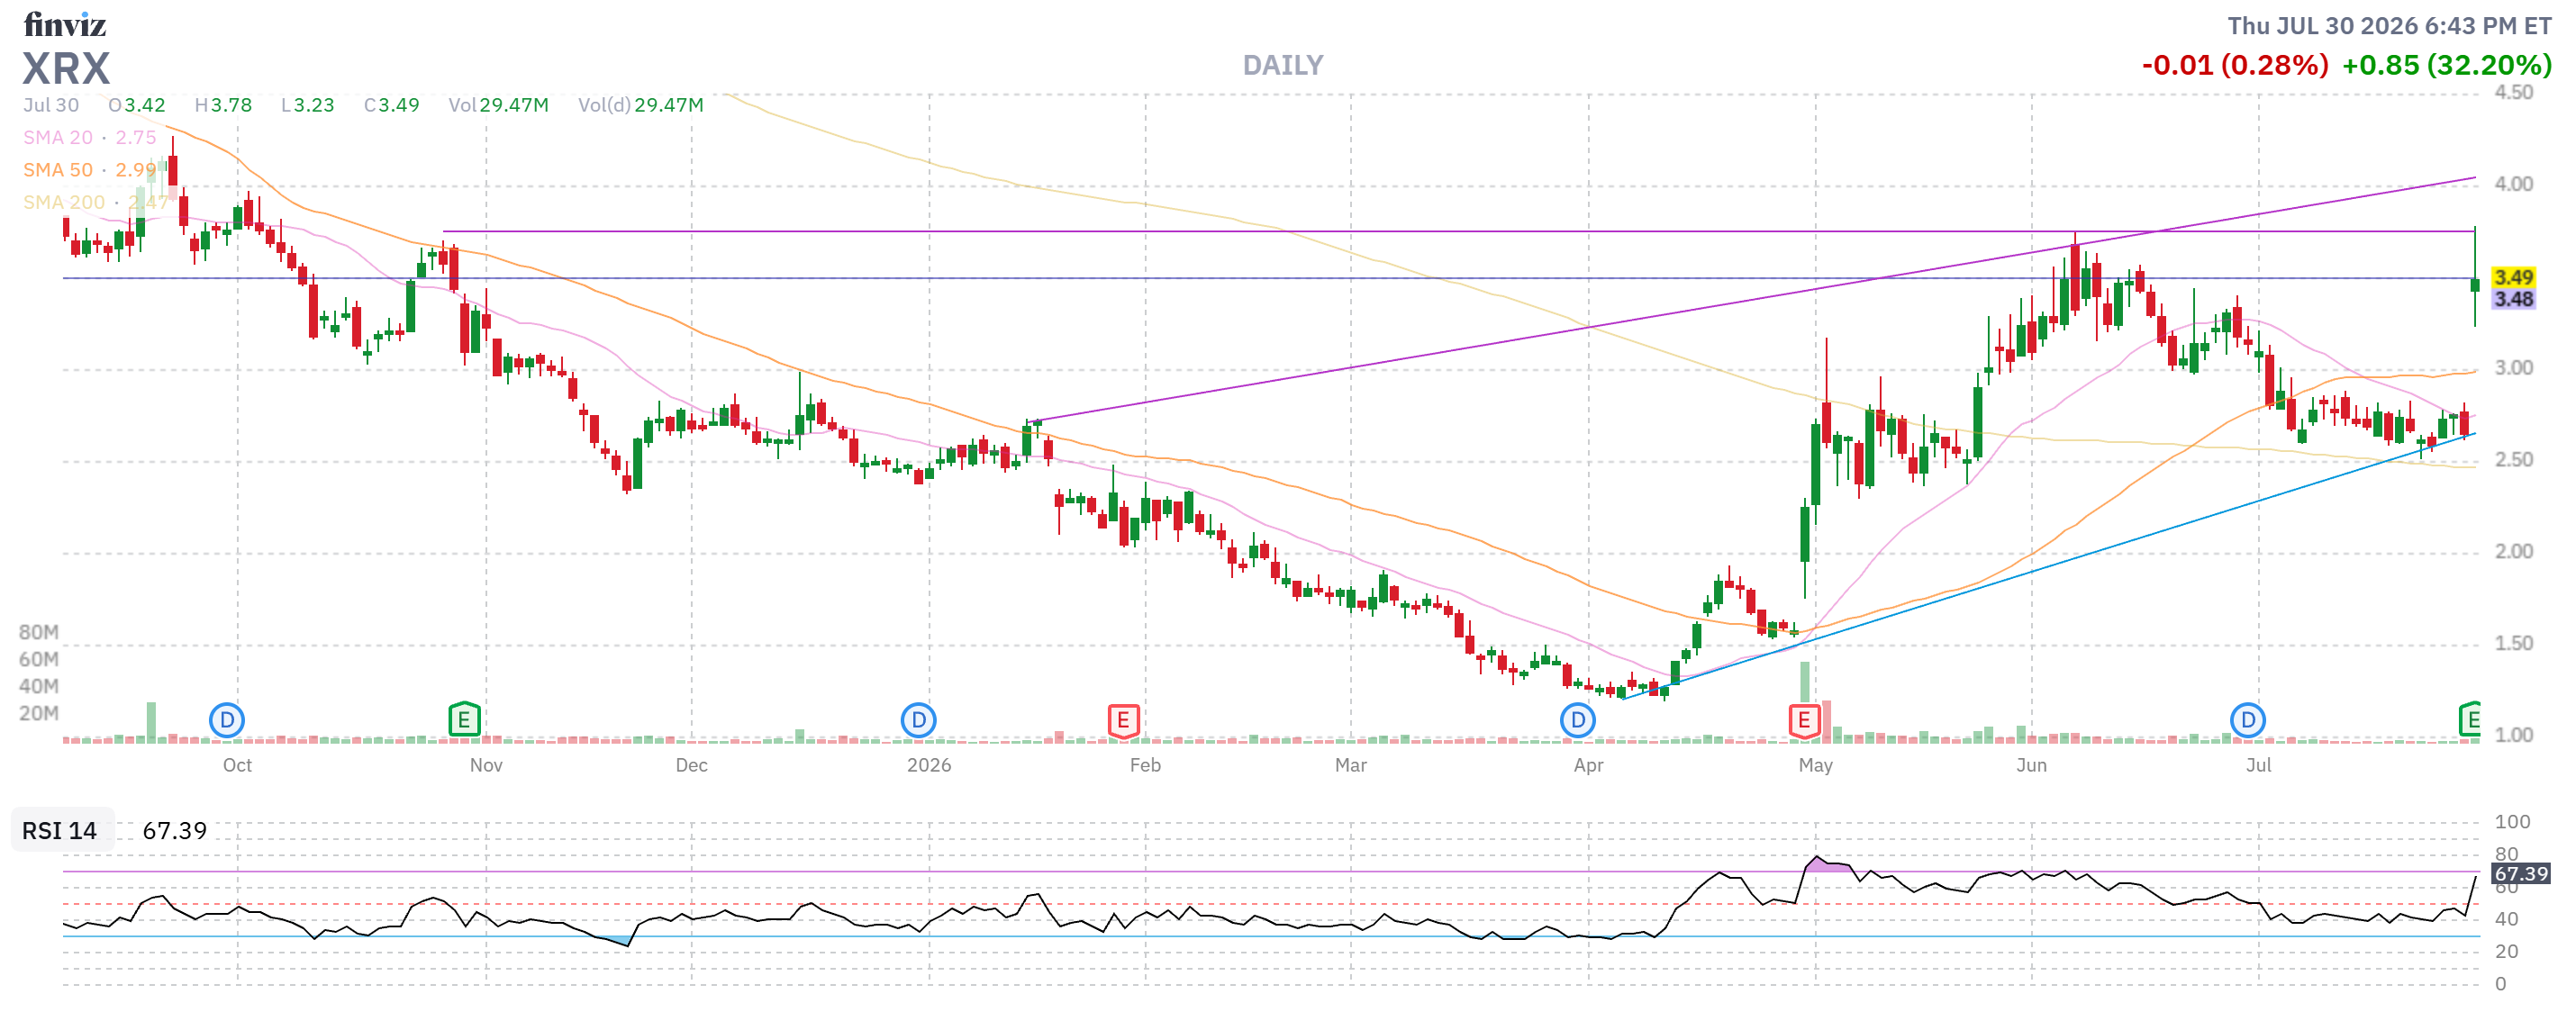
Task: Click the finviz logo
Action: (x=65, y=24)
